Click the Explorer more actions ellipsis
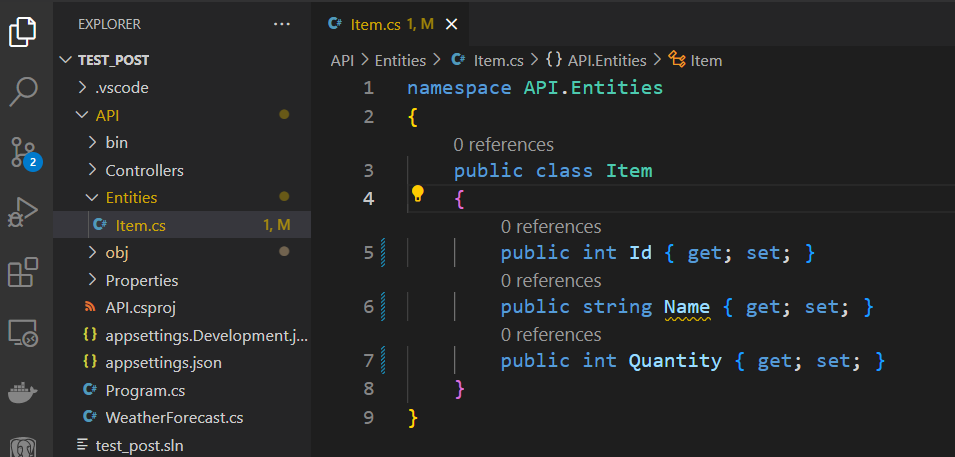The image size is (955, 457). tap(282, 24)
